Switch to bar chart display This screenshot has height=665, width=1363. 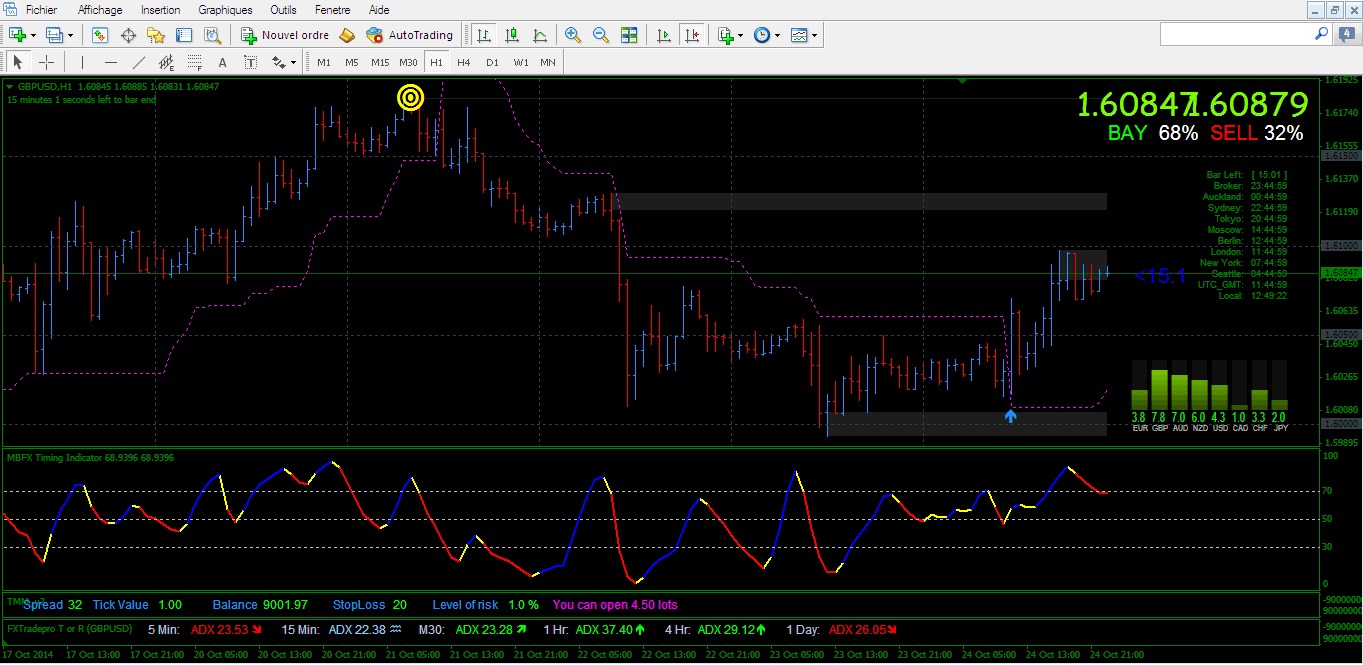484,35
